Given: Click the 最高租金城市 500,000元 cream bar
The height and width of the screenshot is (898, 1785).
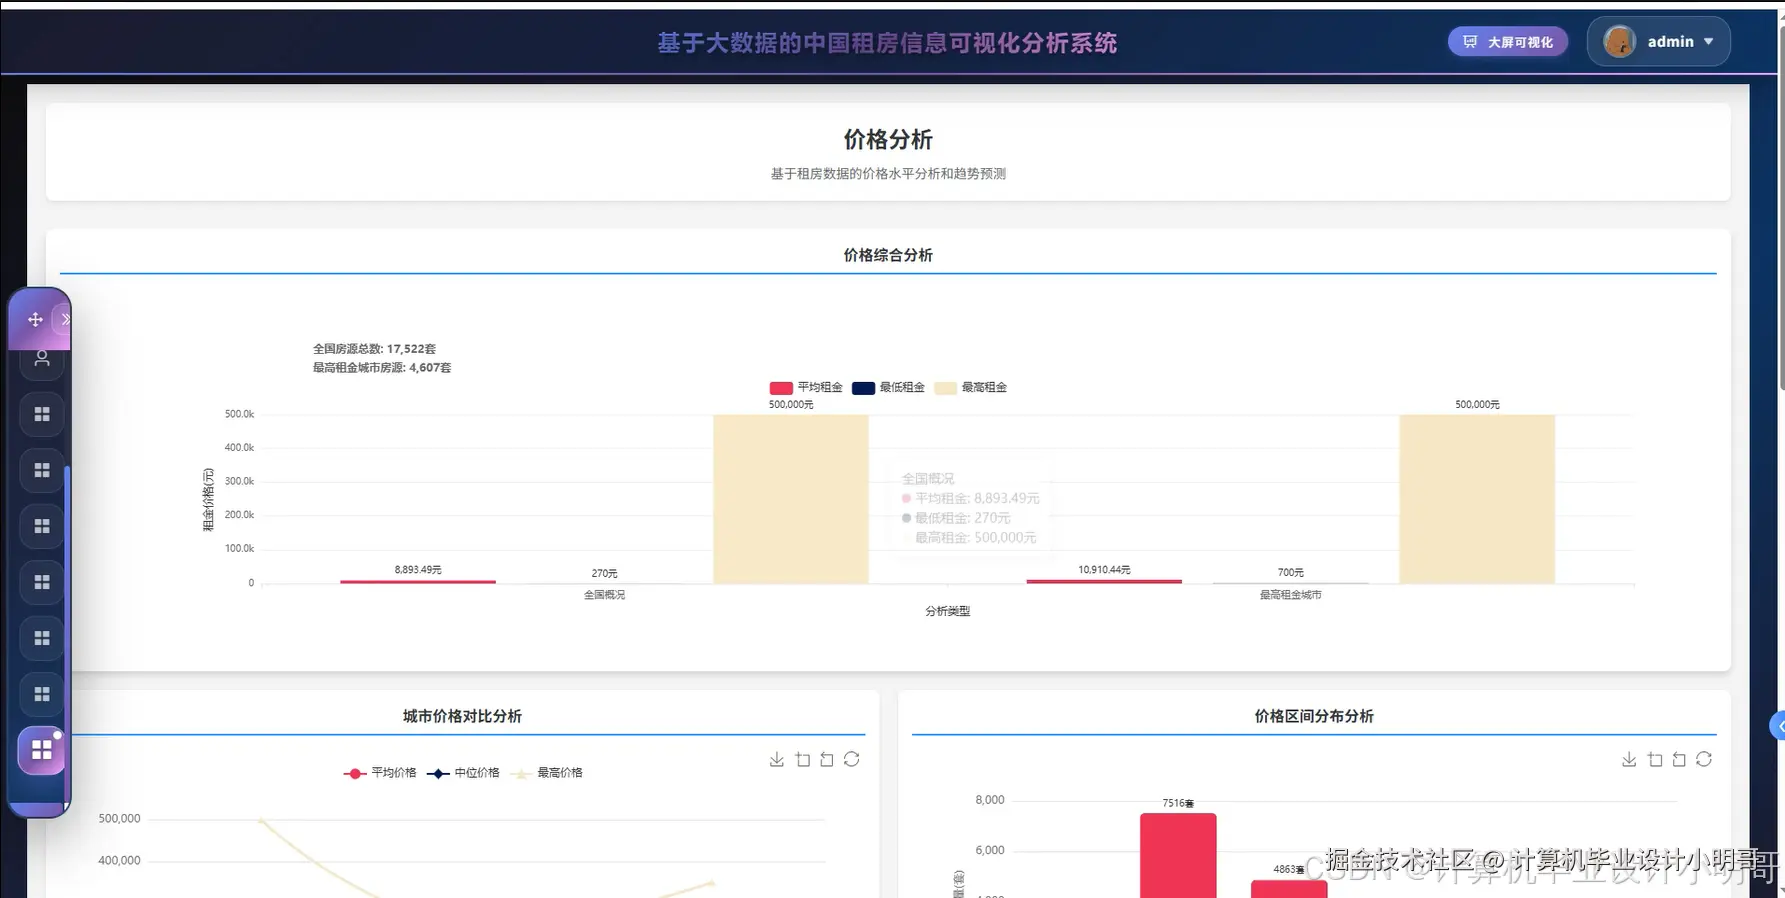Looking at the screenshot, I should click(1477, 499).
